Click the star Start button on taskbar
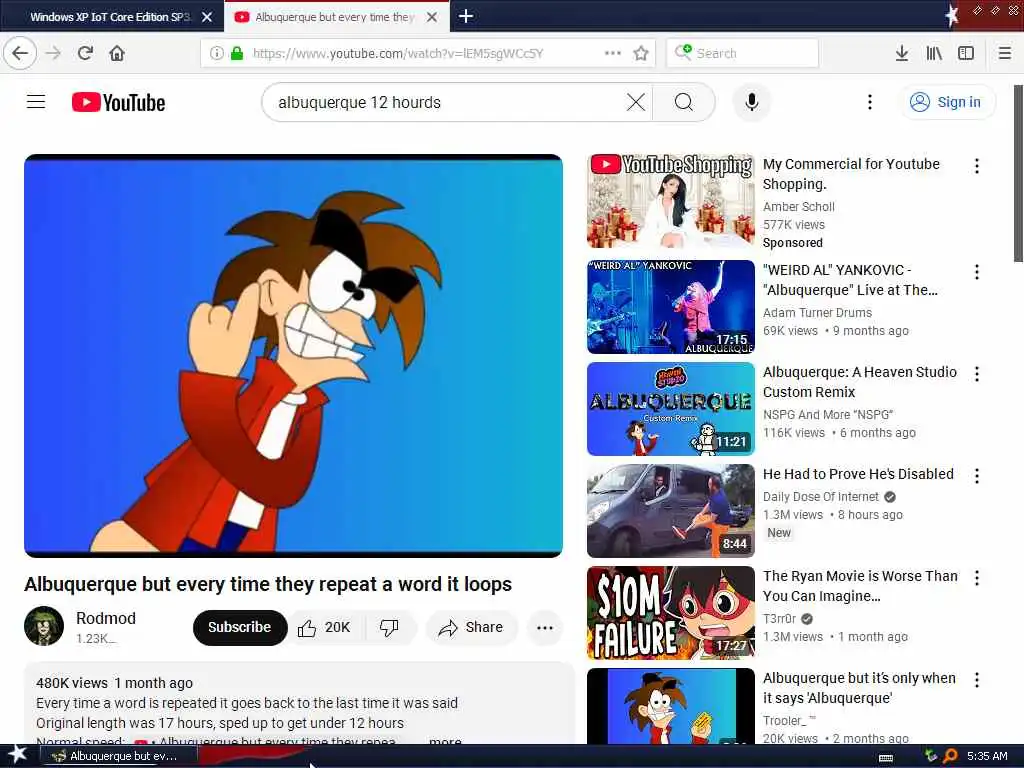1024x768 pixels. pos(18,755)
